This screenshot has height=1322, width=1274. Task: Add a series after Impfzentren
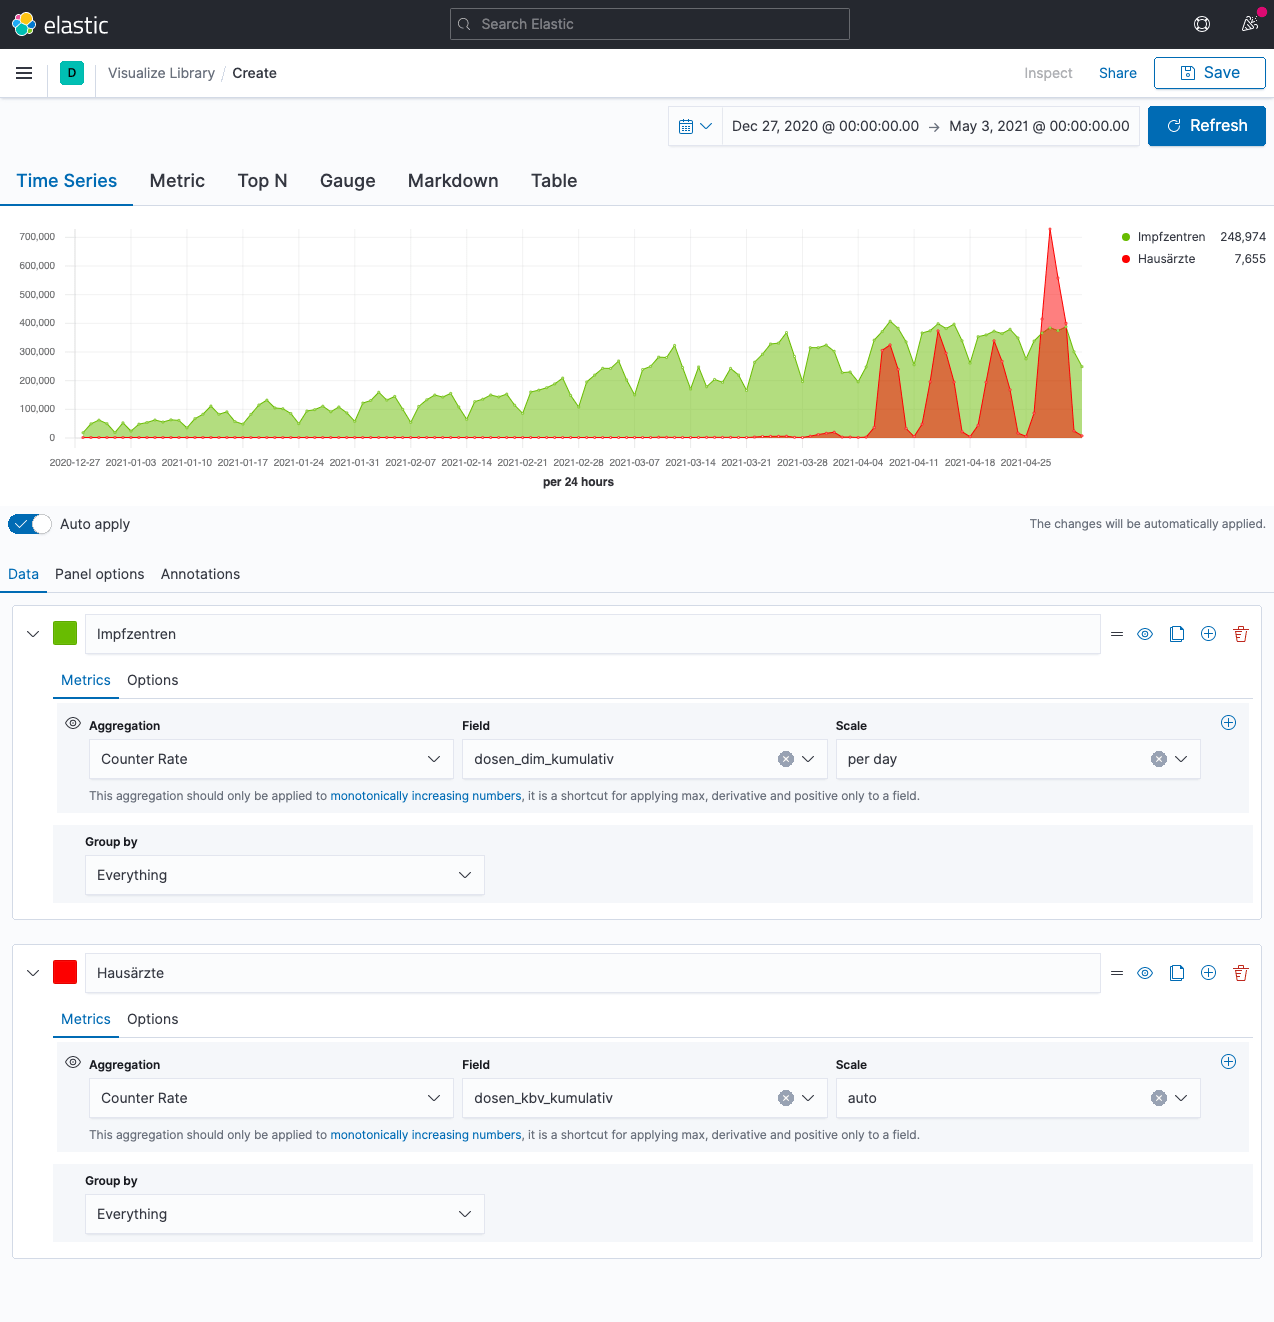(x=1208, y=634)
